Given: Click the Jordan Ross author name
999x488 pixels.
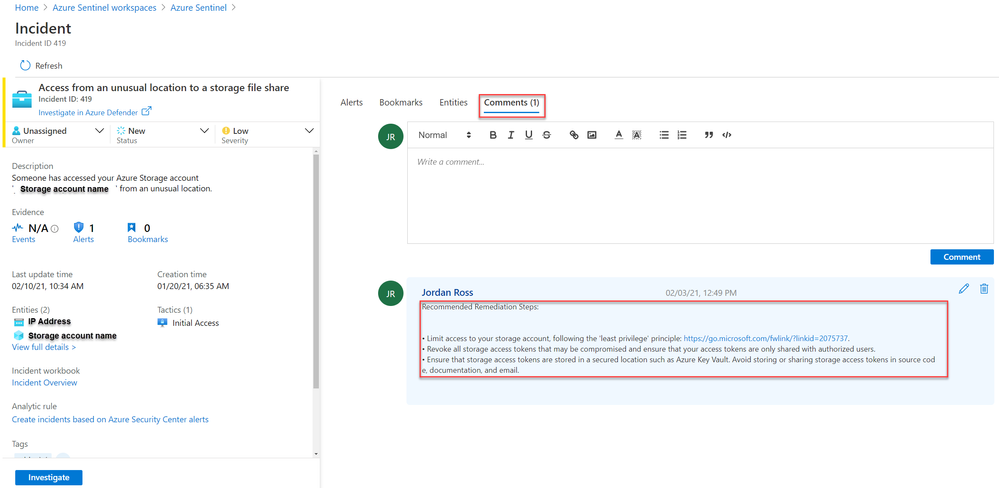Looking at the screenshot, I should 447,292.
